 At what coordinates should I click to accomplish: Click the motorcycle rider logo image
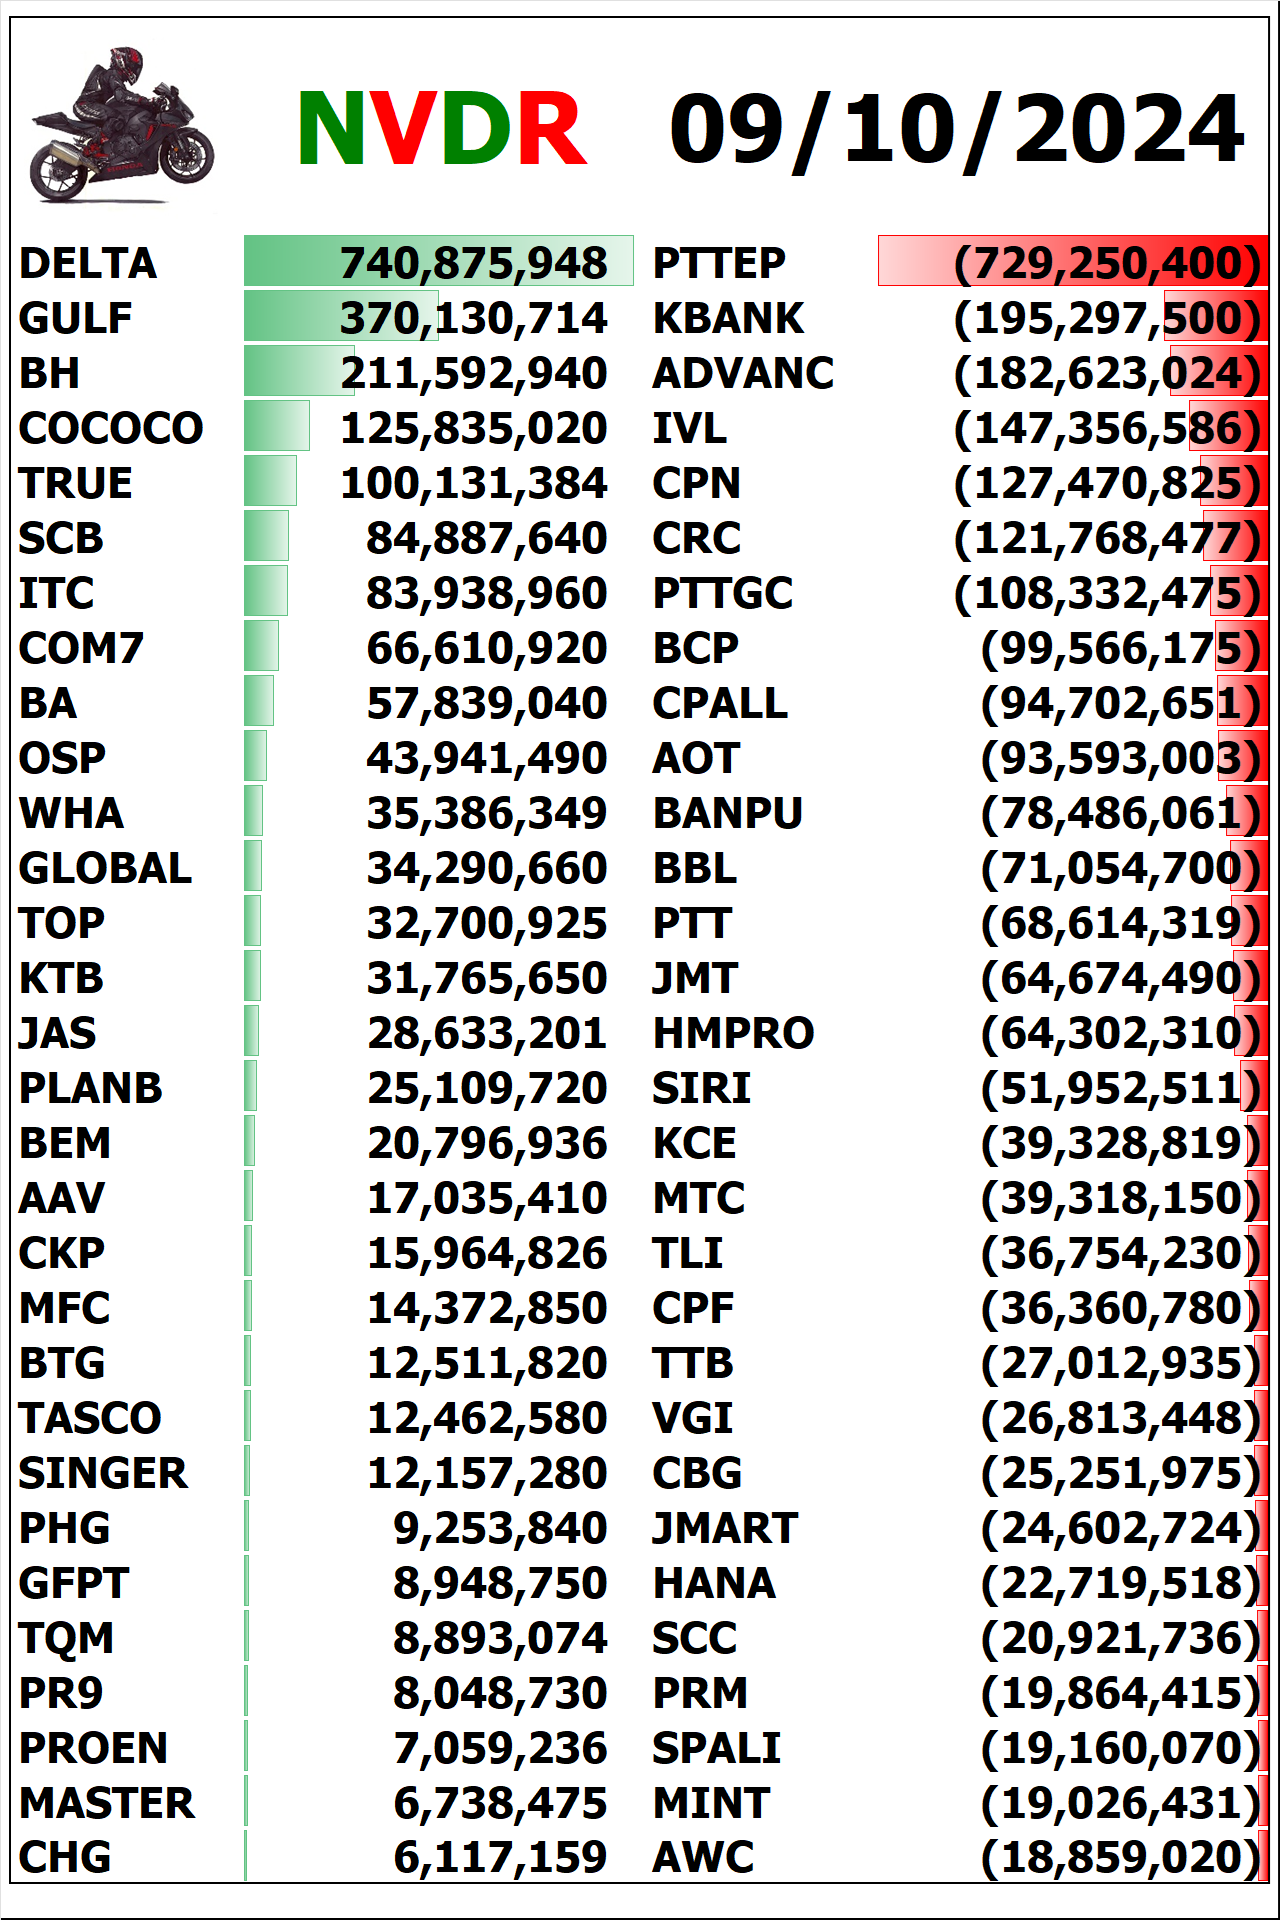click(x=122, y=125)
